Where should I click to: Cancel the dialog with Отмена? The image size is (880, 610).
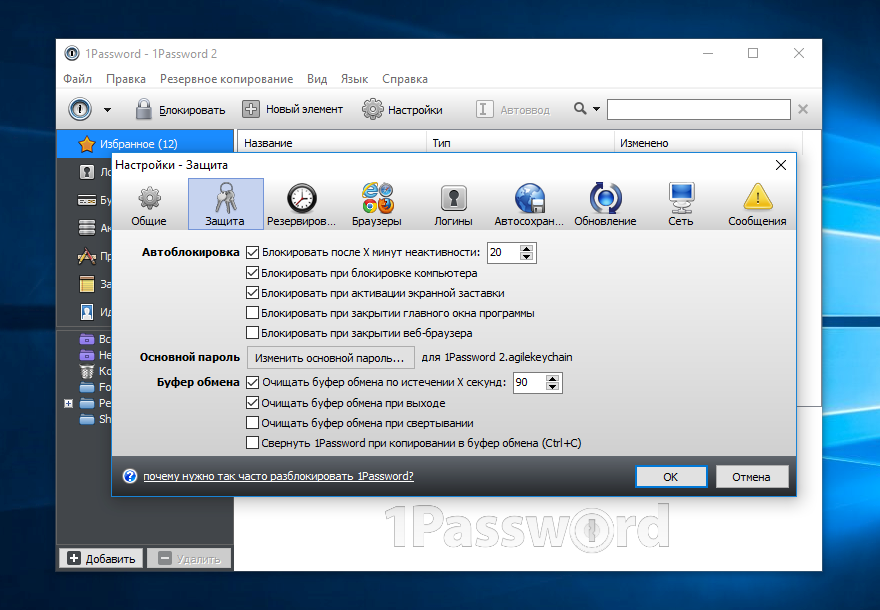point(751,477)
